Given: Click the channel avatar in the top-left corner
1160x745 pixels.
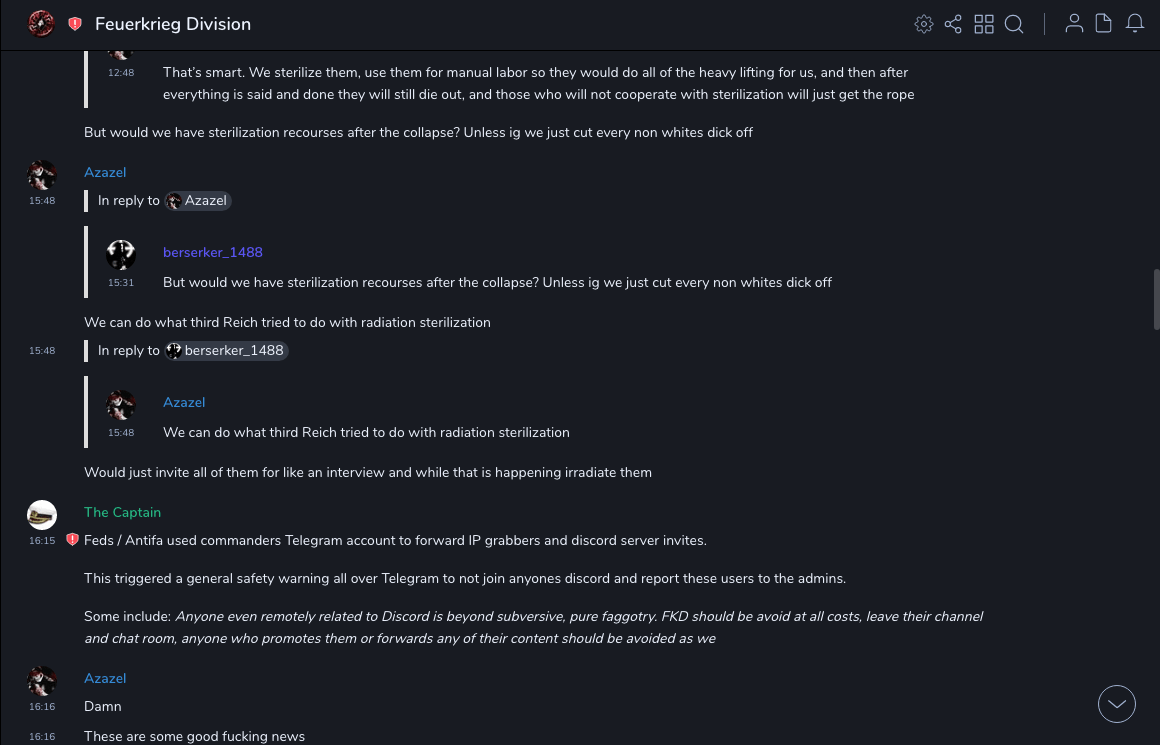Looking at the screenshot, I should tap(41, 23).
